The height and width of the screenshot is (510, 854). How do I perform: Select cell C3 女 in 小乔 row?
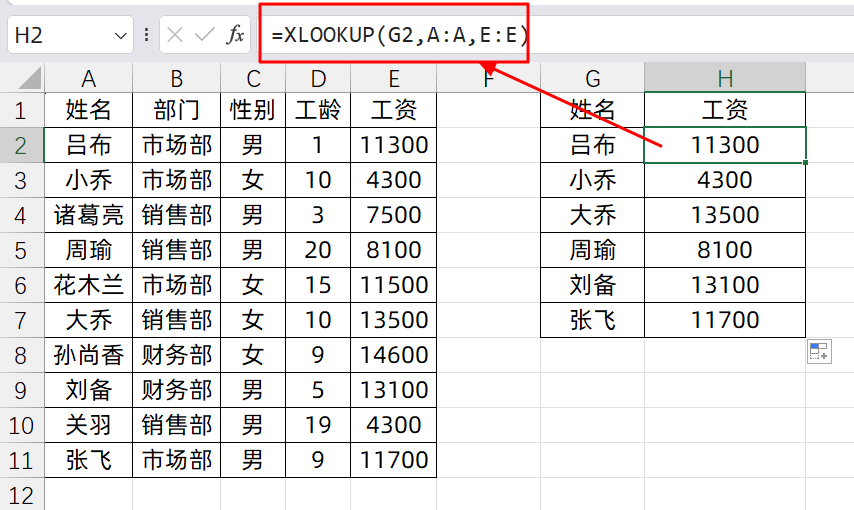(253, 180)
